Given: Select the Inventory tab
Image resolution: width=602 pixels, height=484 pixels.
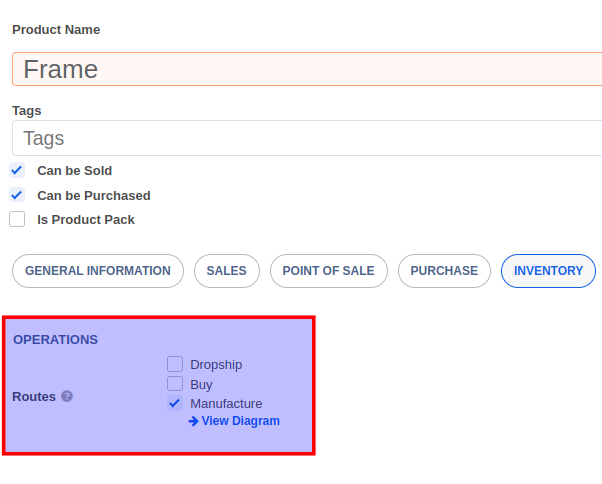Looking at the screenshot, I should coord(548,271).
